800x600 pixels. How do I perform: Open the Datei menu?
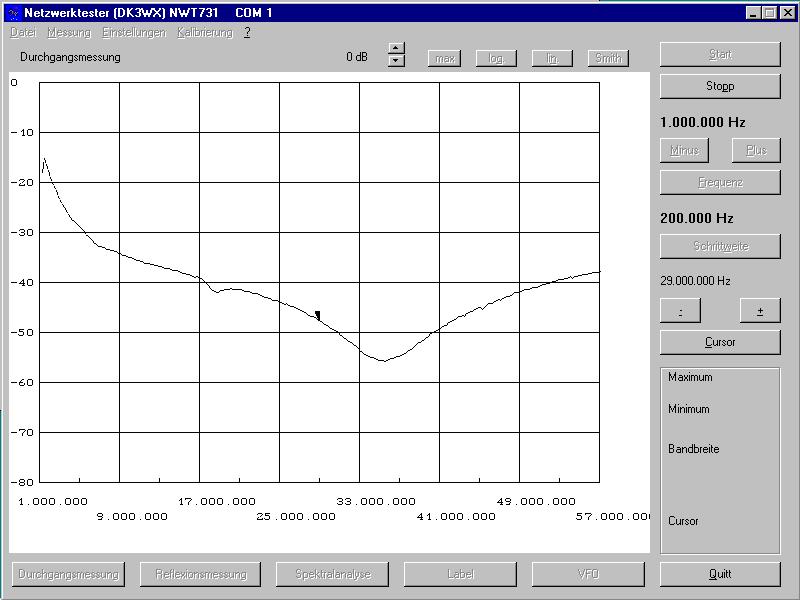click(x=23, y=32)
